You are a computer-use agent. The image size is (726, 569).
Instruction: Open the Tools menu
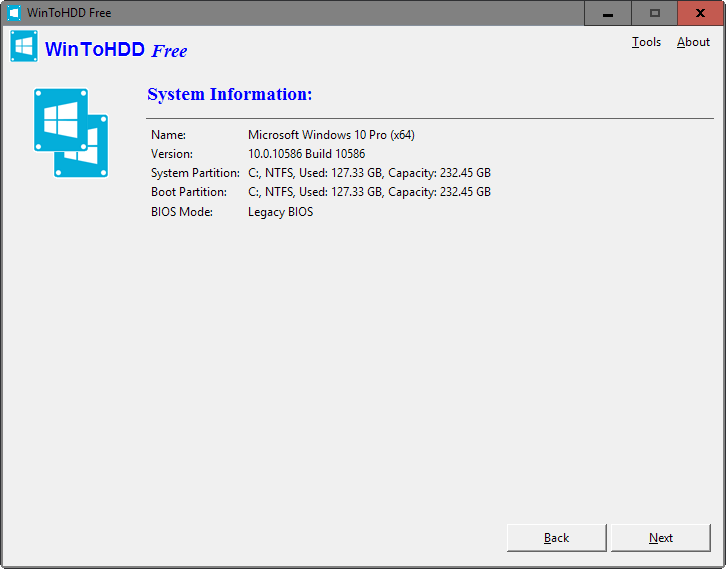646,42
